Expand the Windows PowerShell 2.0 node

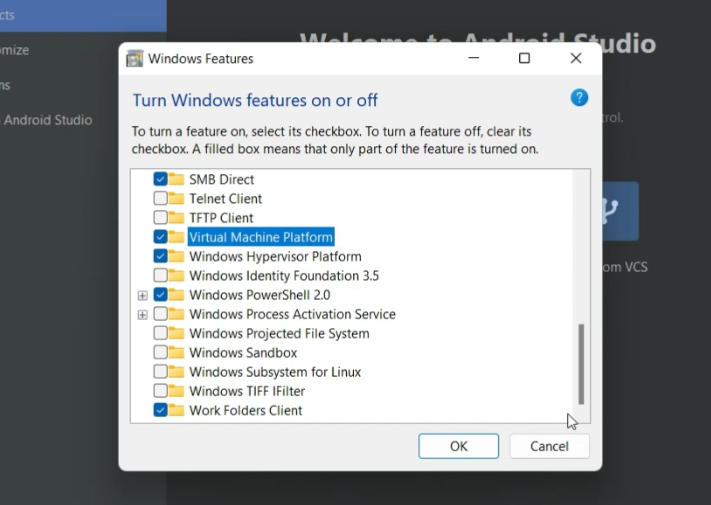pyautogui.click(x=142, y=296)
